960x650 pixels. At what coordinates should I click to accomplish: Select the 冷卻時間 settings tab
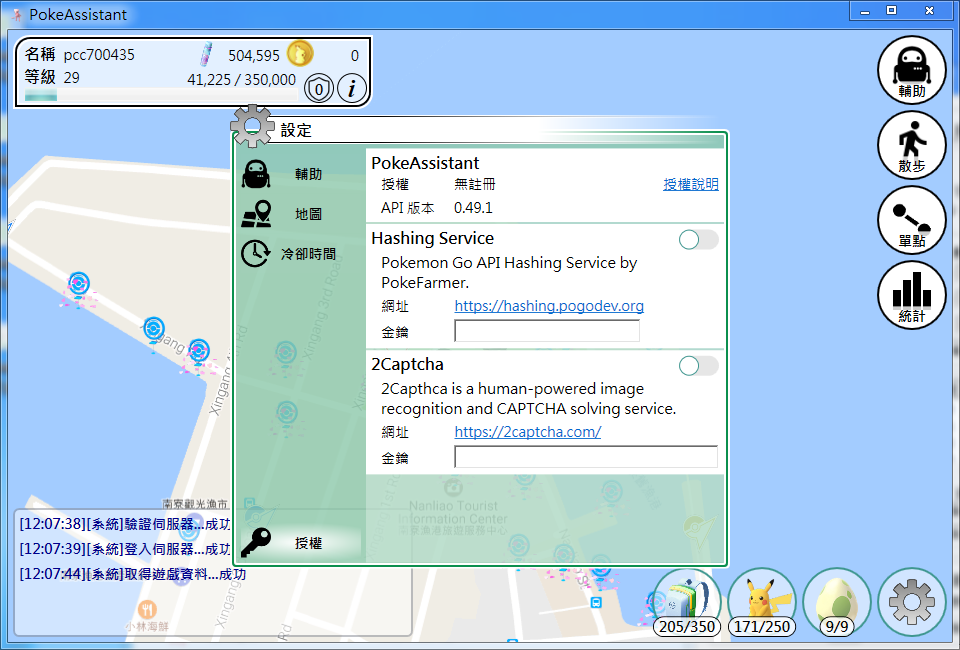coord(300,253)
